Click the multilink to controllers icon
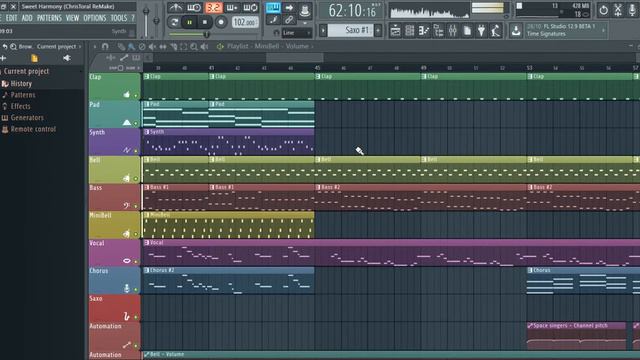 [289, 20]
